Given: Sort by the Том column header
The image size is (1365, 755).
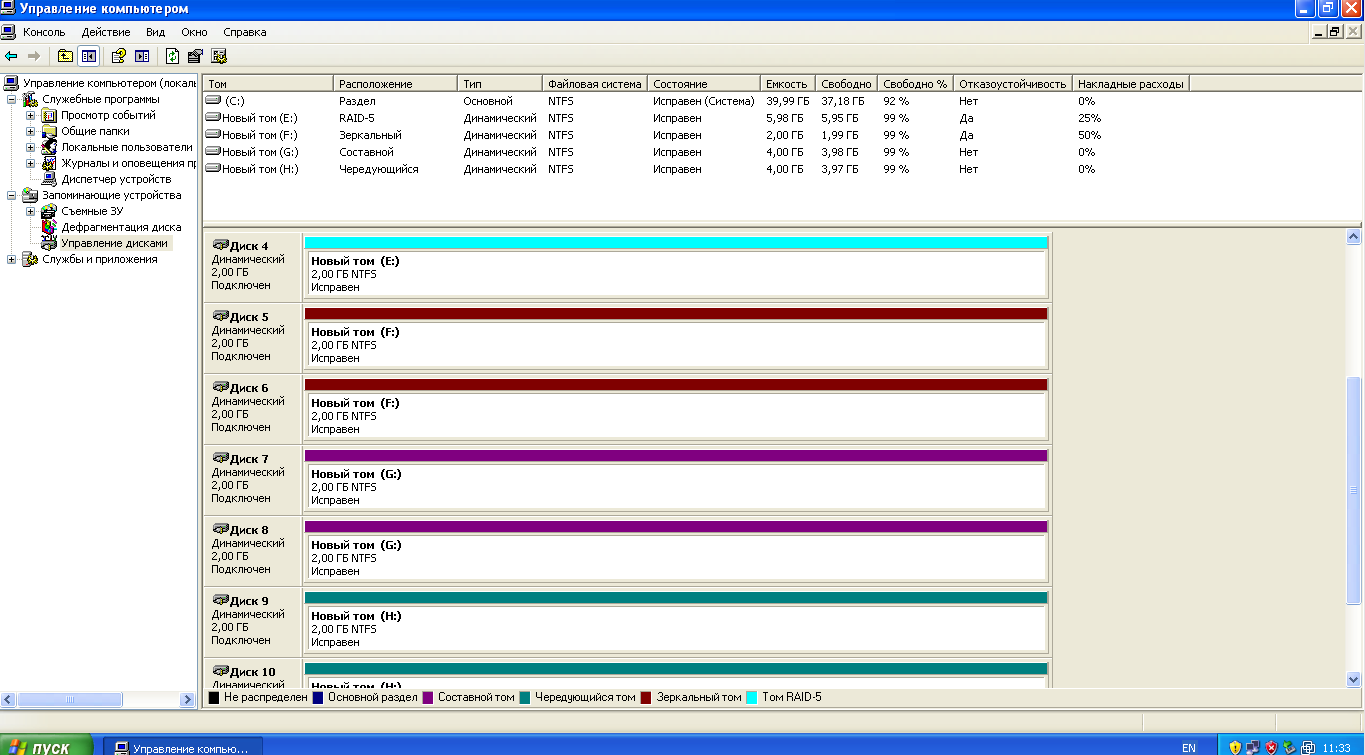Looking at the screenshot, I should click(x=268, y=84).
